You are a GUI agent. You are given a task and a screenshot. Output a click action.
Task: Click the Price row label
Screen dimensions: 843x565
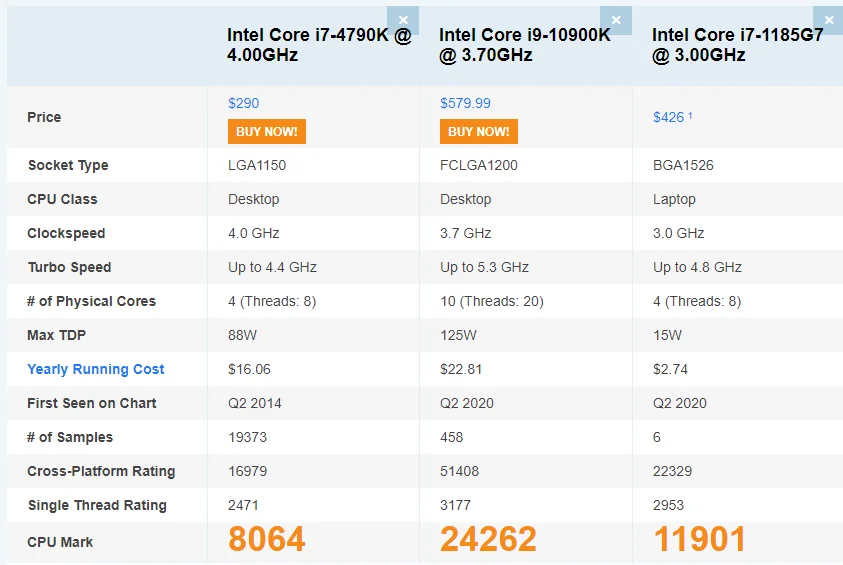tap(44, 117)
